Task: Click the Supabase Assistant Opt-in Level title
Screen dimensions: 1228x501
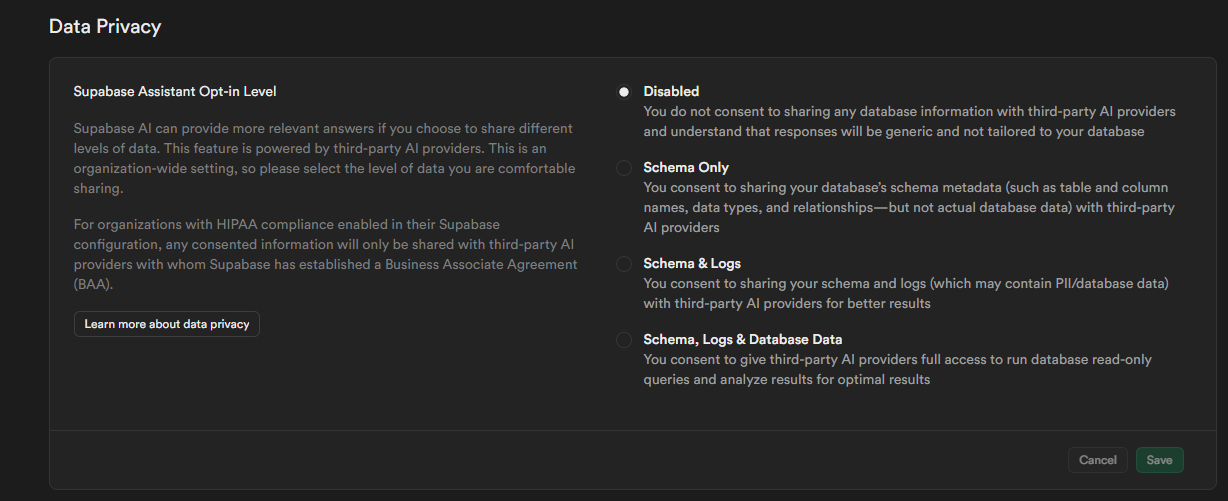Action: (175, 91)
